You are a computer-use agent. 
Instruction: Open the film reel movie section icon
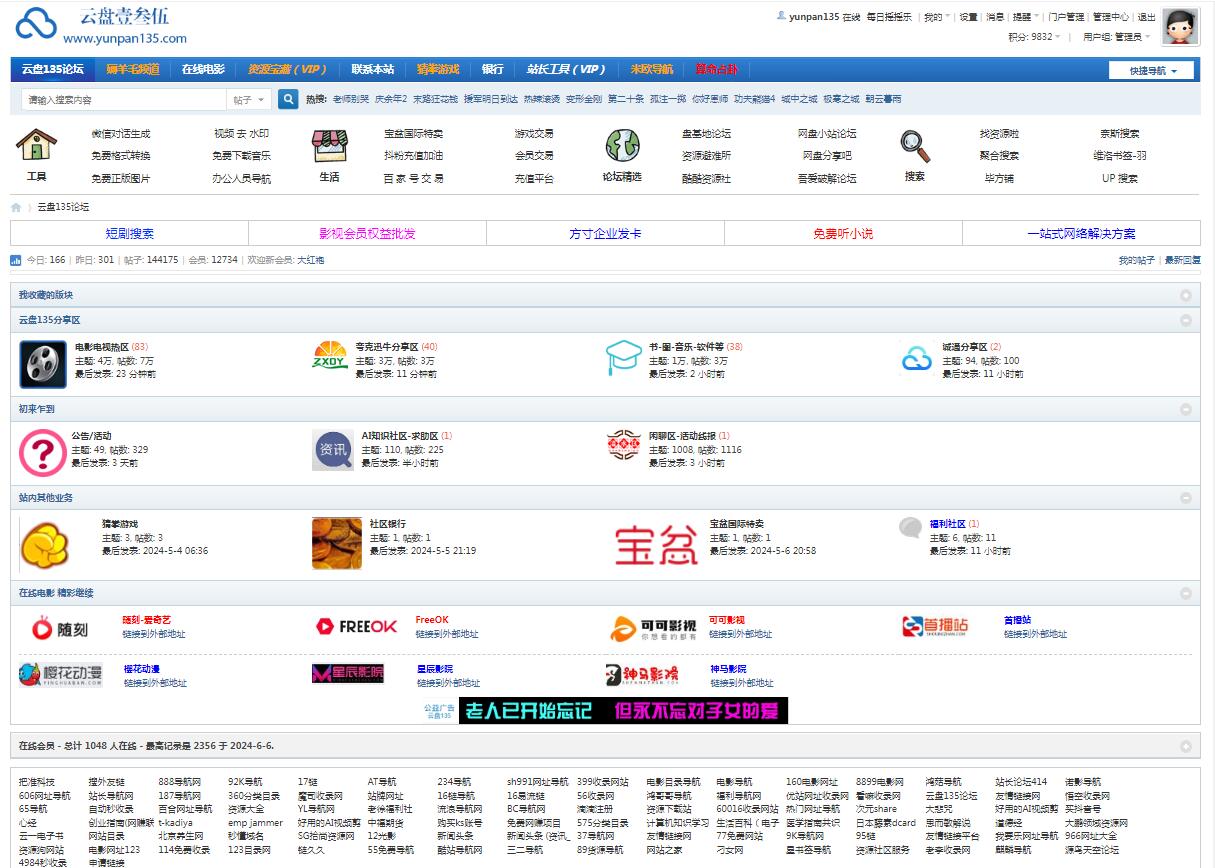point(43,364)
